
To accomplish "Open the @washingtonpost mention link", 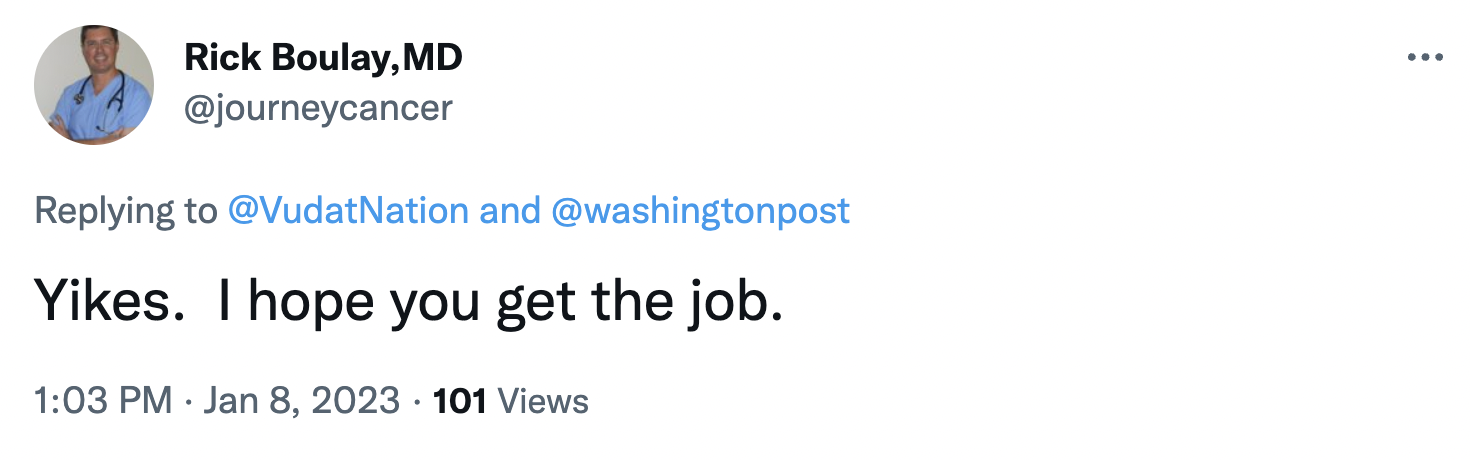I will click(x=701, y=210).
